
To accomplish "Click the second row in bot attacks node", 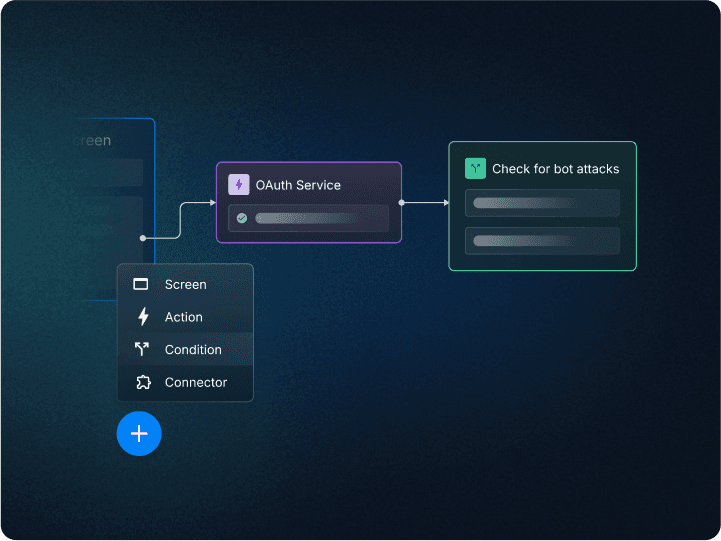I will (542, 241).
